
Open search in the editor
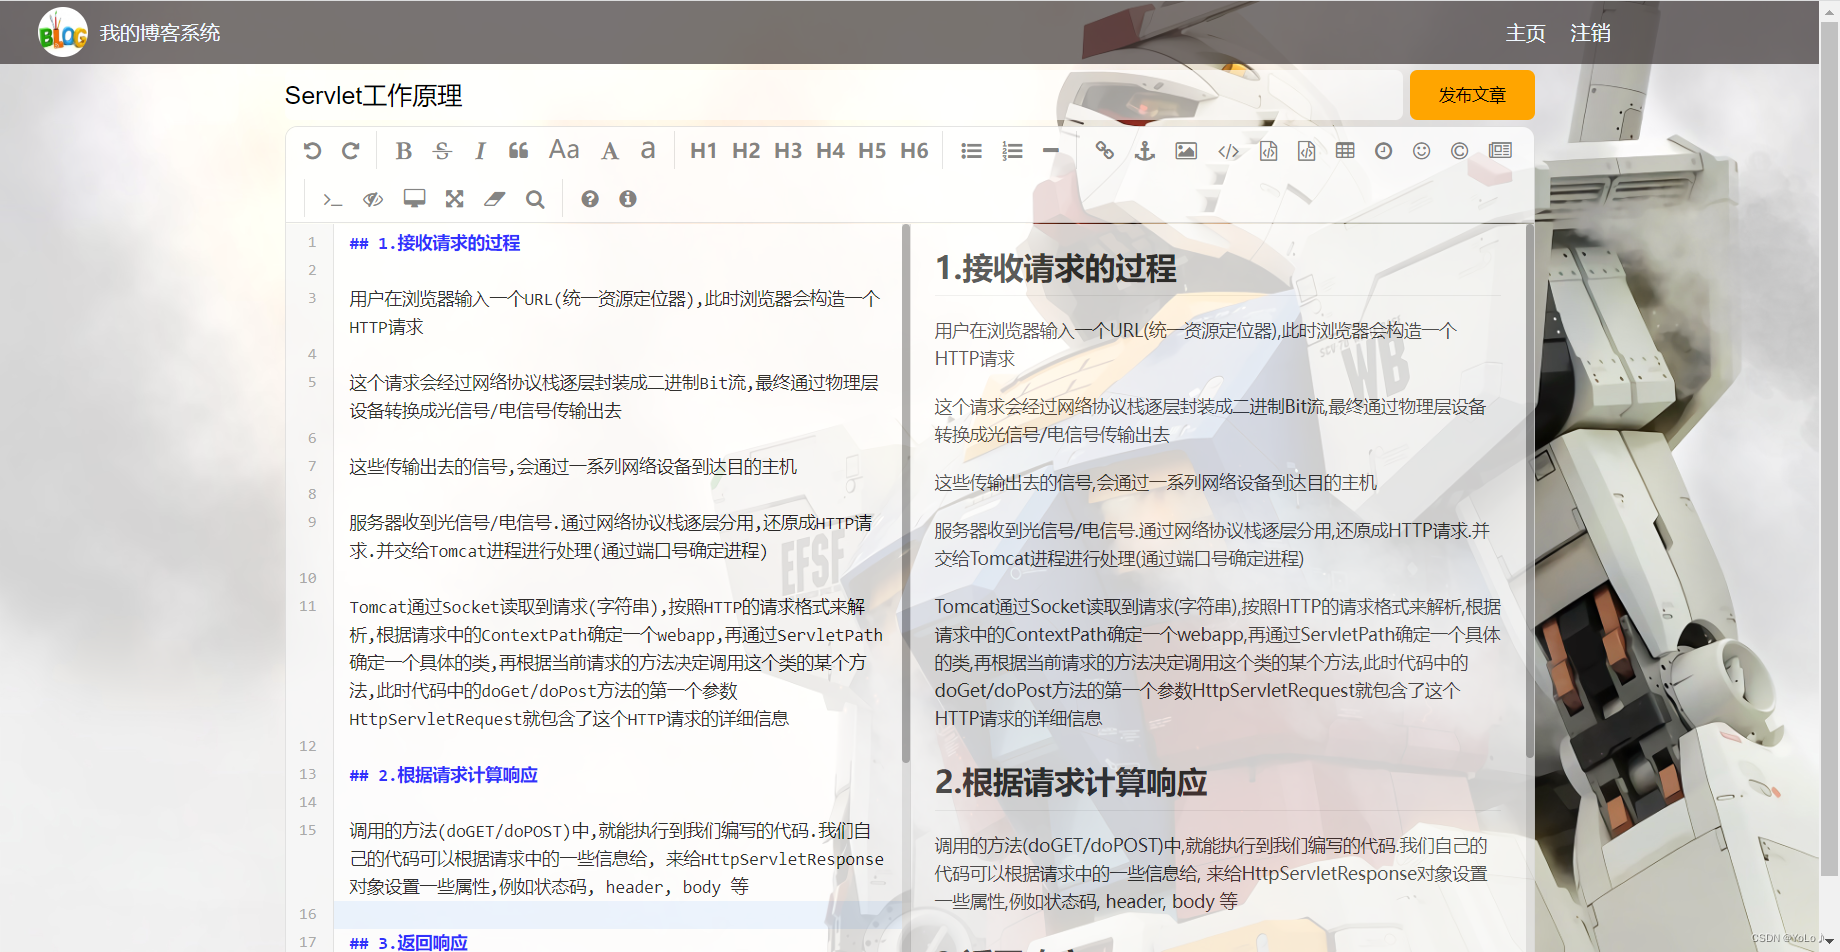(x=535, y=199)
